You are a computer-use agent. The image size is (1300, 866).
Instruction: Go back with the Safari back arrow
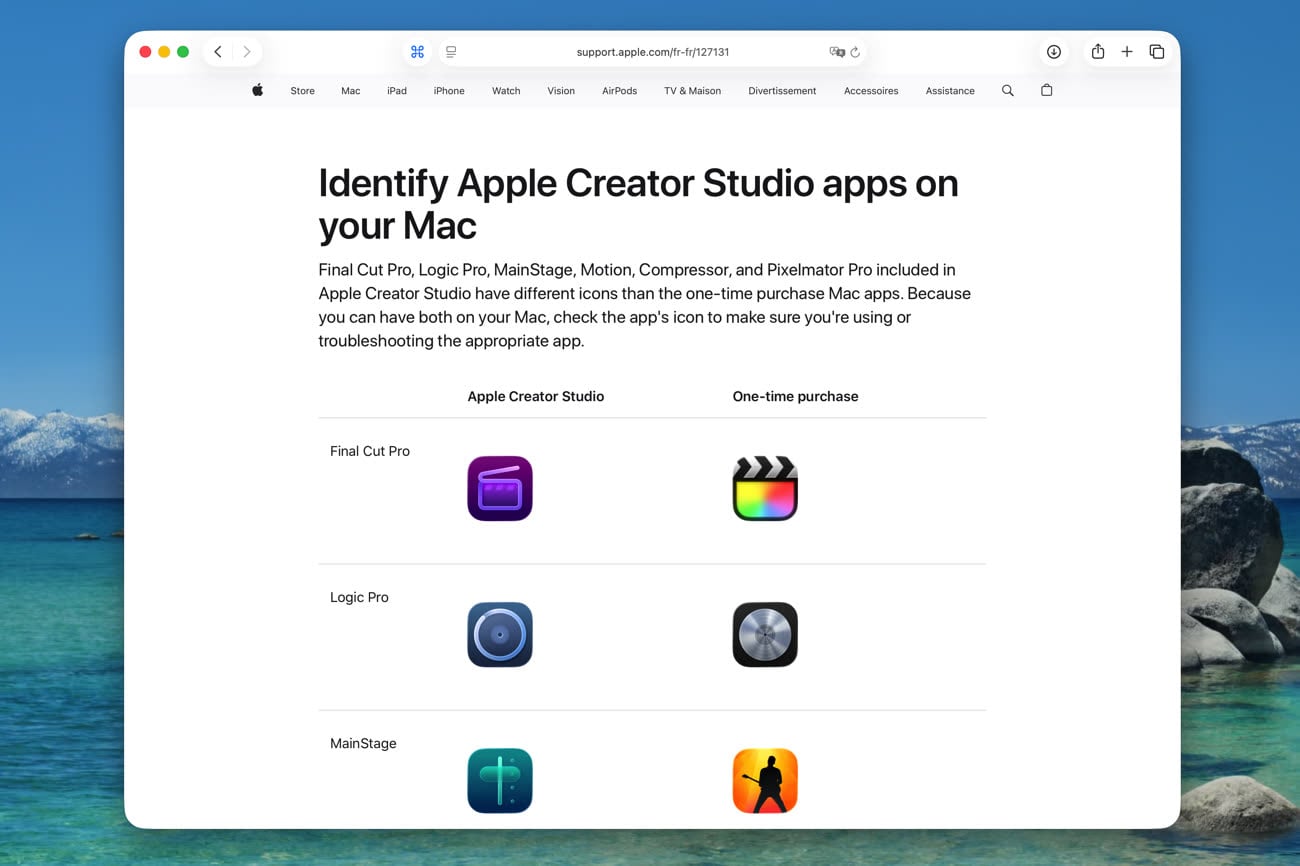[218, 52]
